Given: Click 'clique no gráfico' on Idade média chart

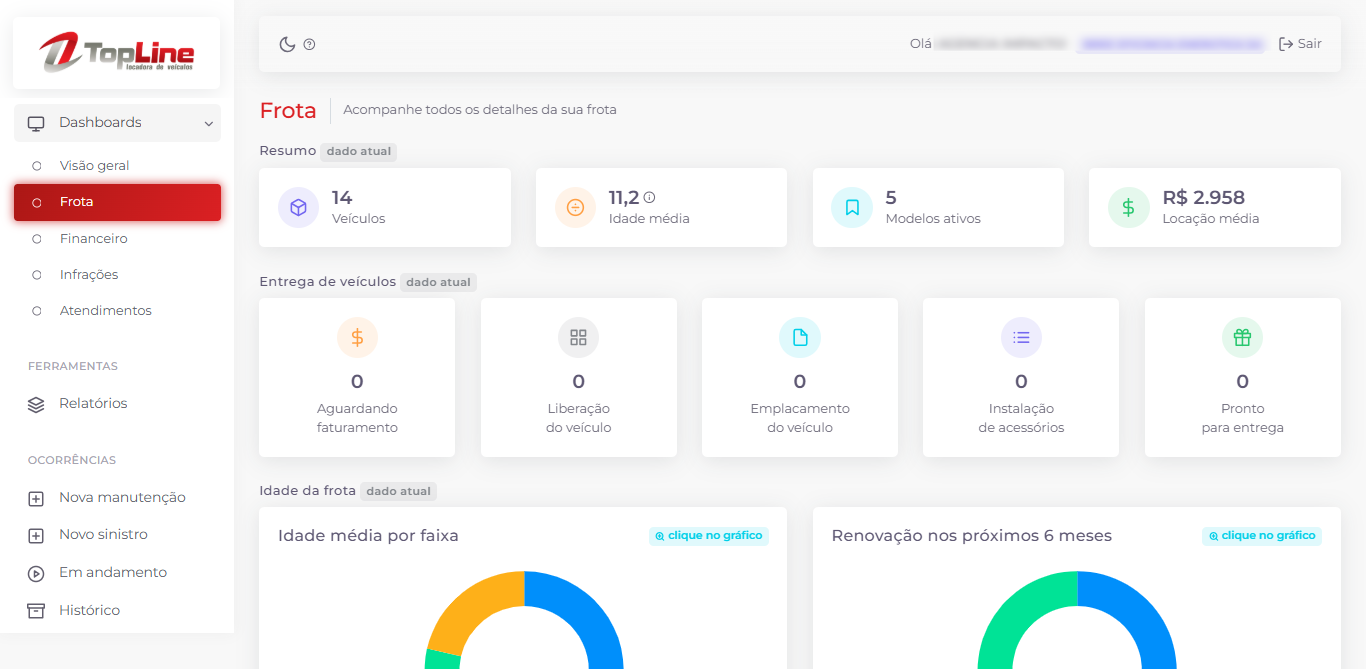Looking at the screenshot, I should pyautogui.click(x=709, y=536).
